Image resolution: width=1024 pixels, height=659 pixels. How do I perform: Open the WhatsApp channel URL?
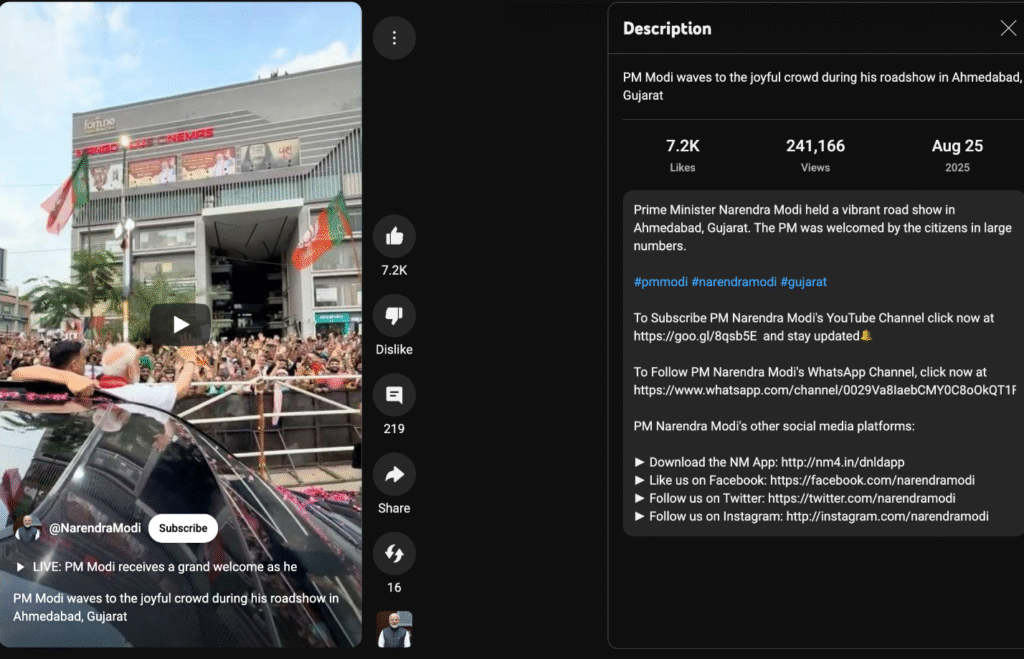tap(825, 390)
